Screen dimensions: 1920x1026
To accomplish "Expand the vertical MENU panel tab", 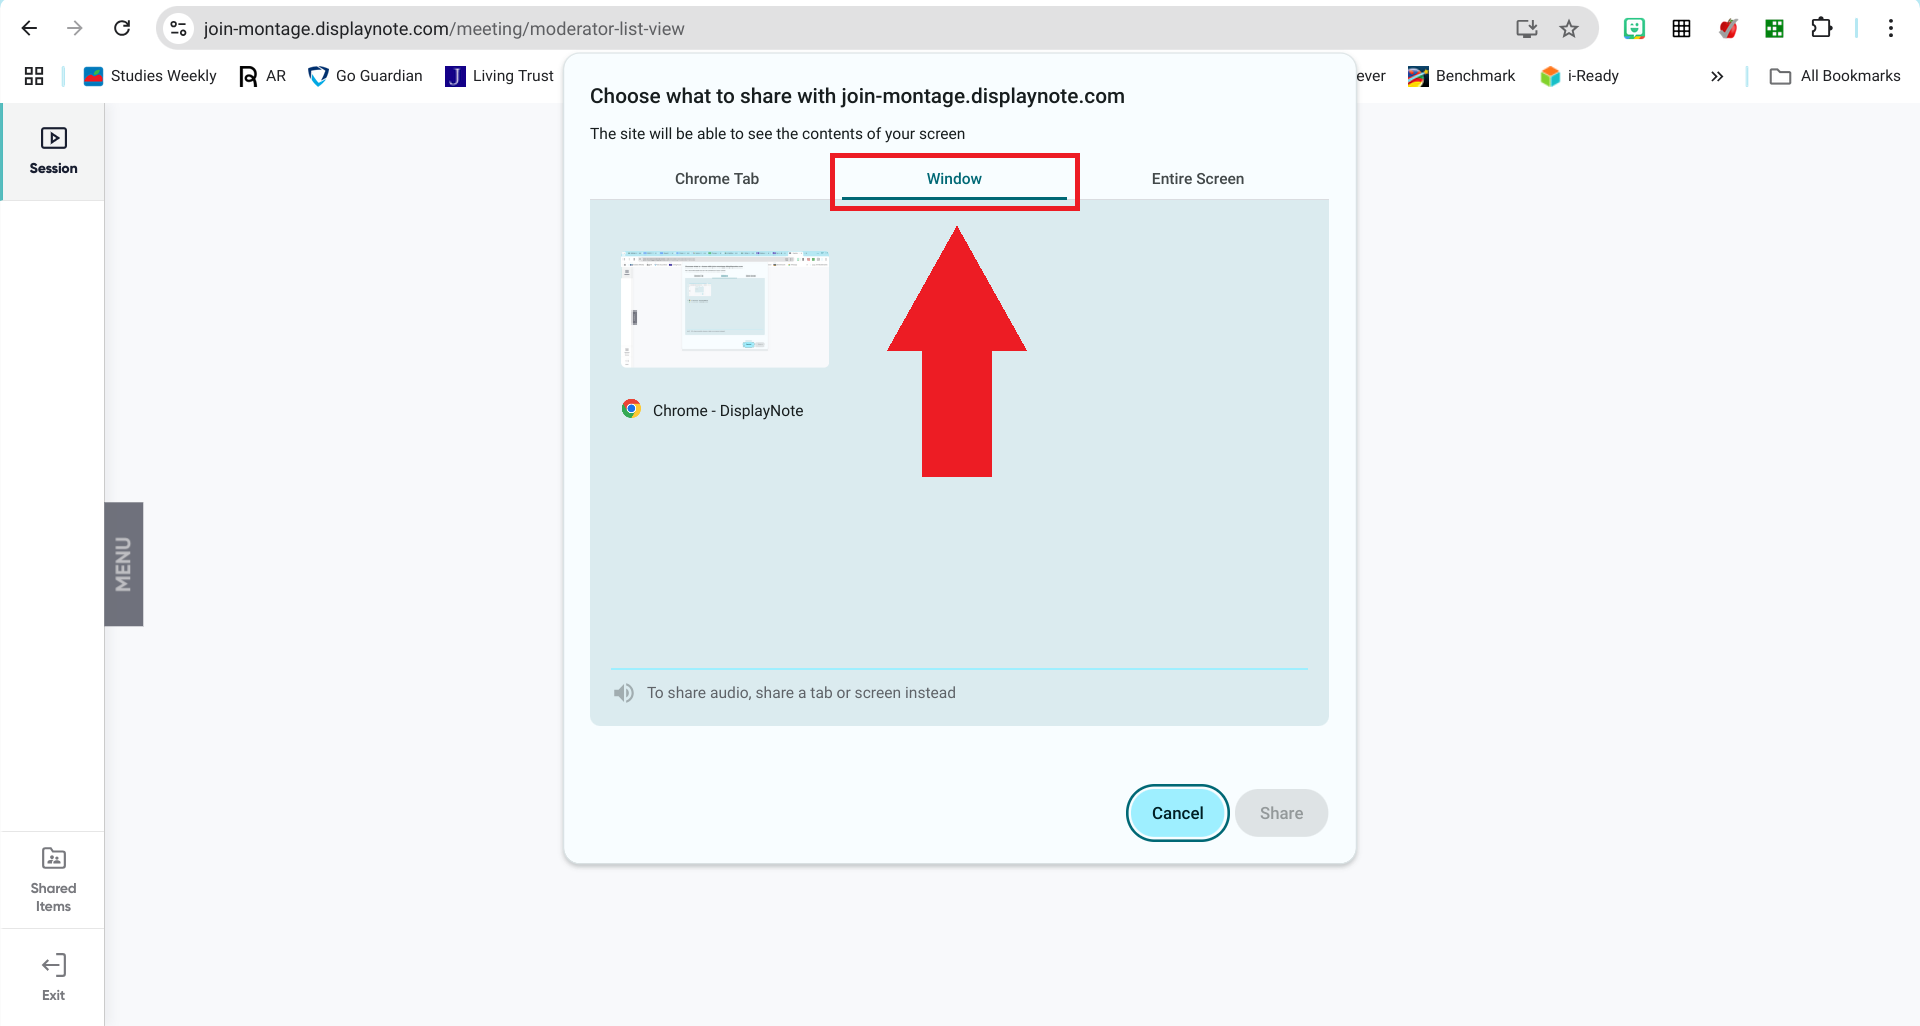I will click(124, 564).
